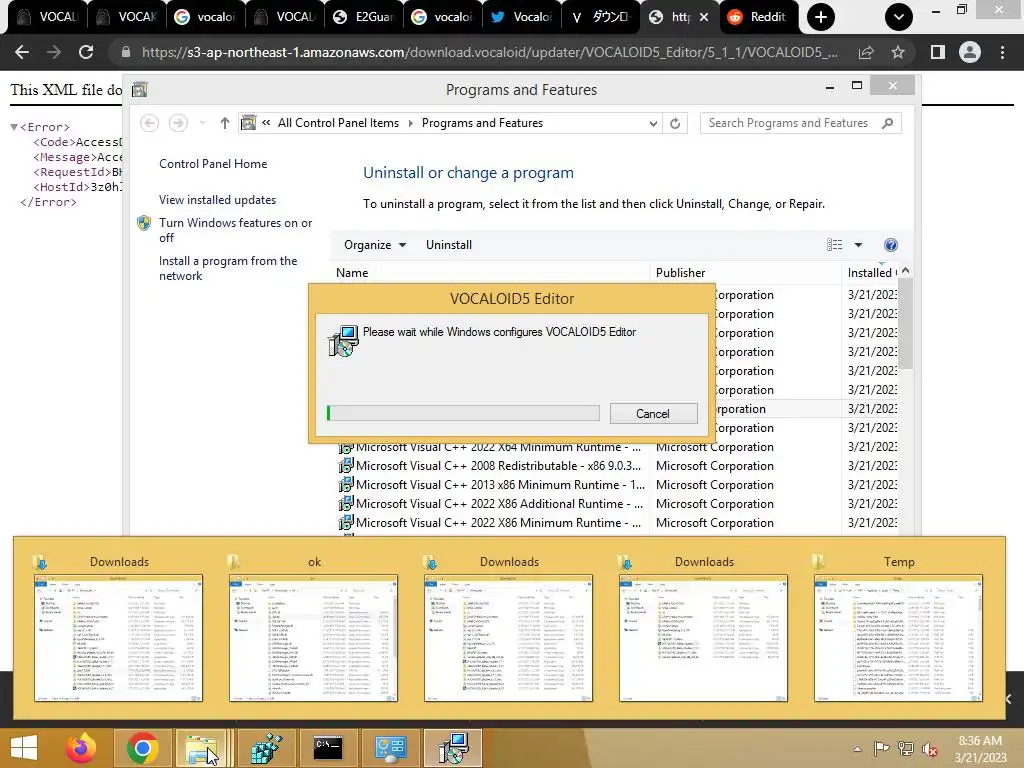The image size is (1024, 768).
Task: Click Windows Installer taskbar icon
Action: click(453, 748)
